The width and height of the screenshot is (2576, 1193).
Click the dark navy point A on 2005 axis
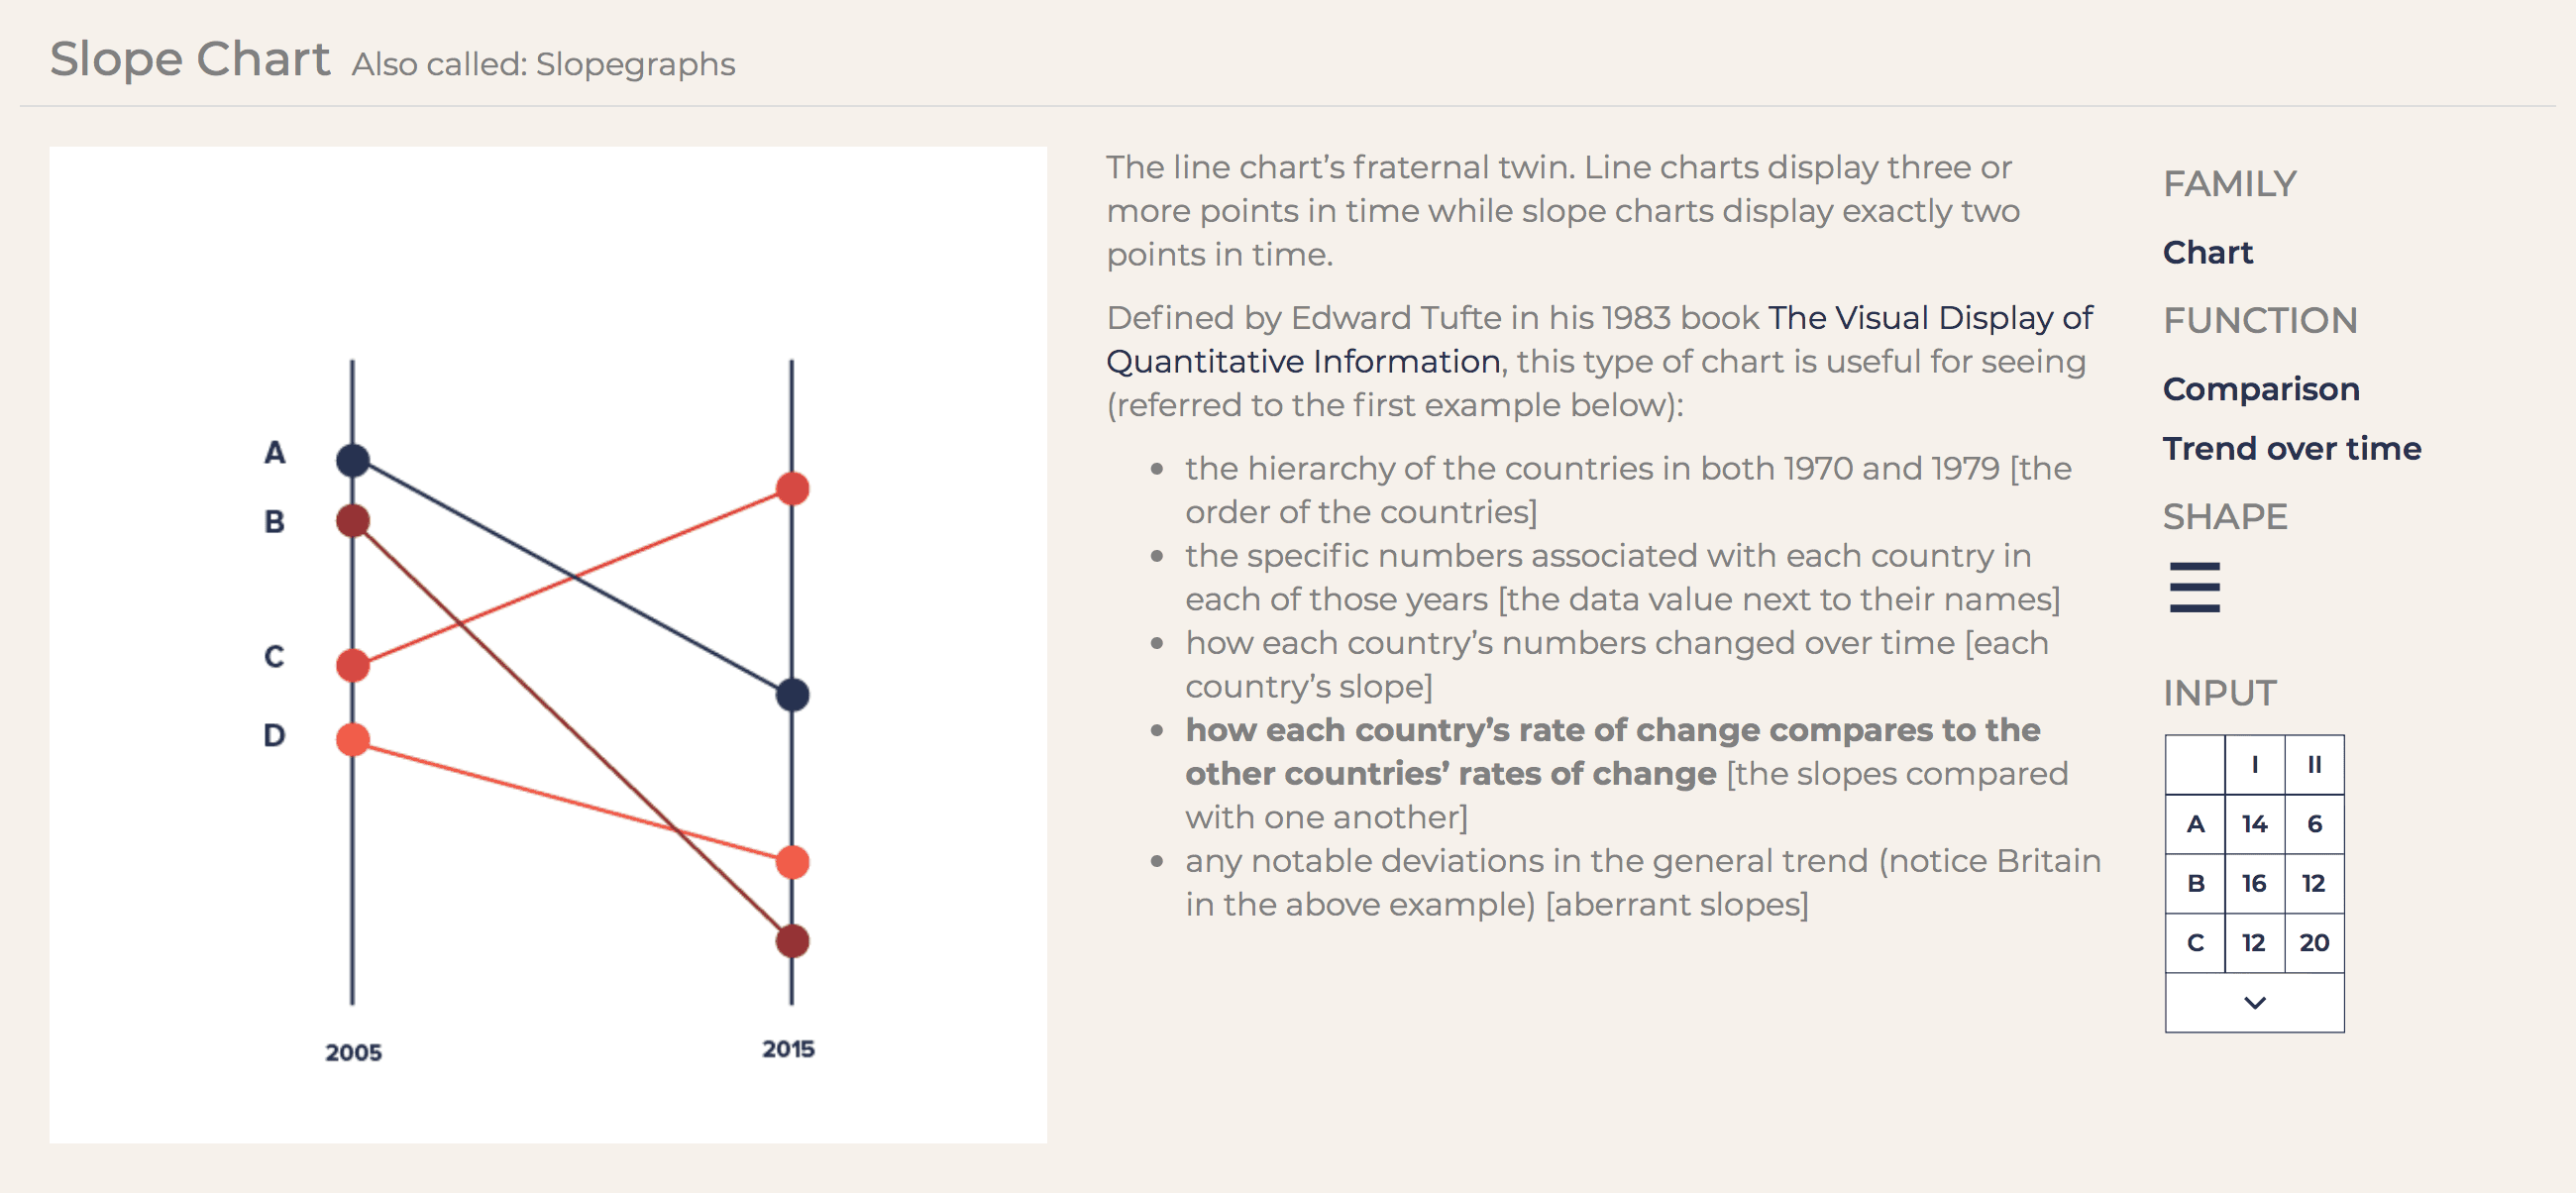pyautogui.click(x=352, y=460)
